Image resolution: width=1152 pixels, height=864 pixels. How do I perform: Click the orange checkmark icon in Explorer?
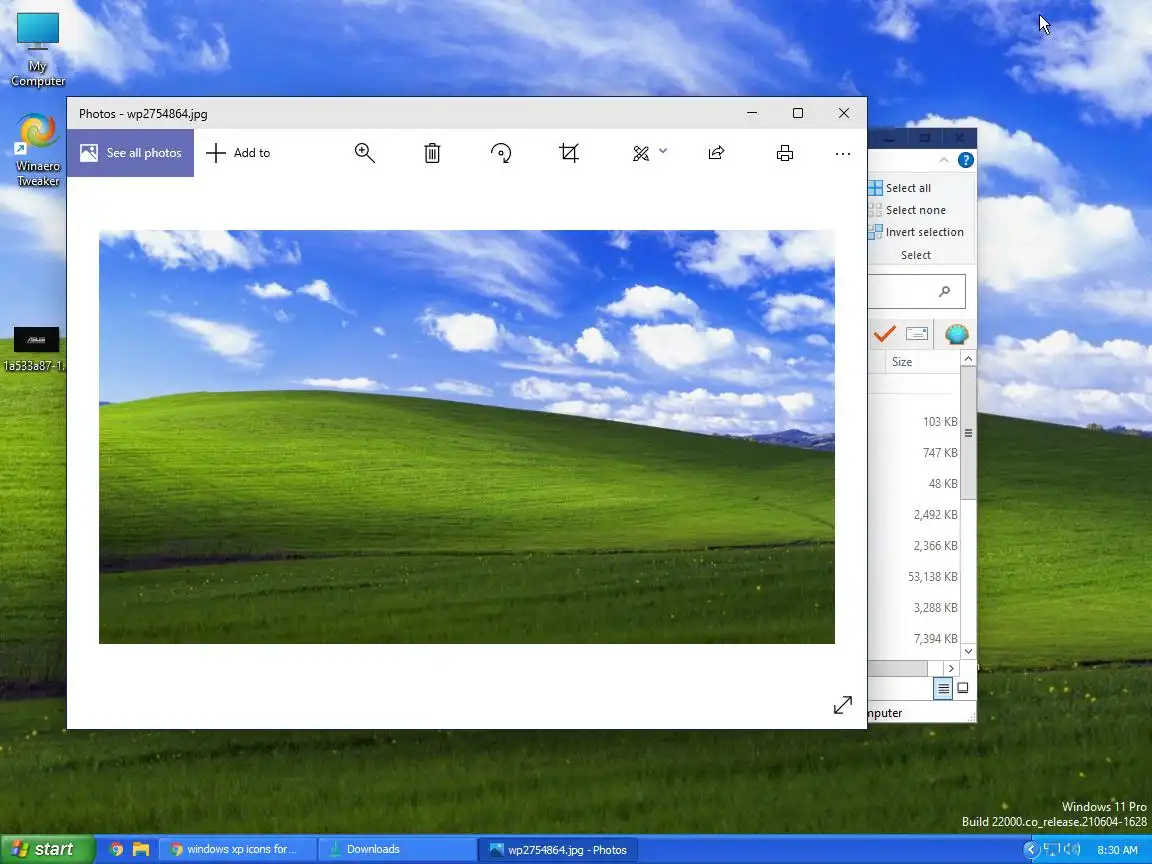[x=885, y=334]
